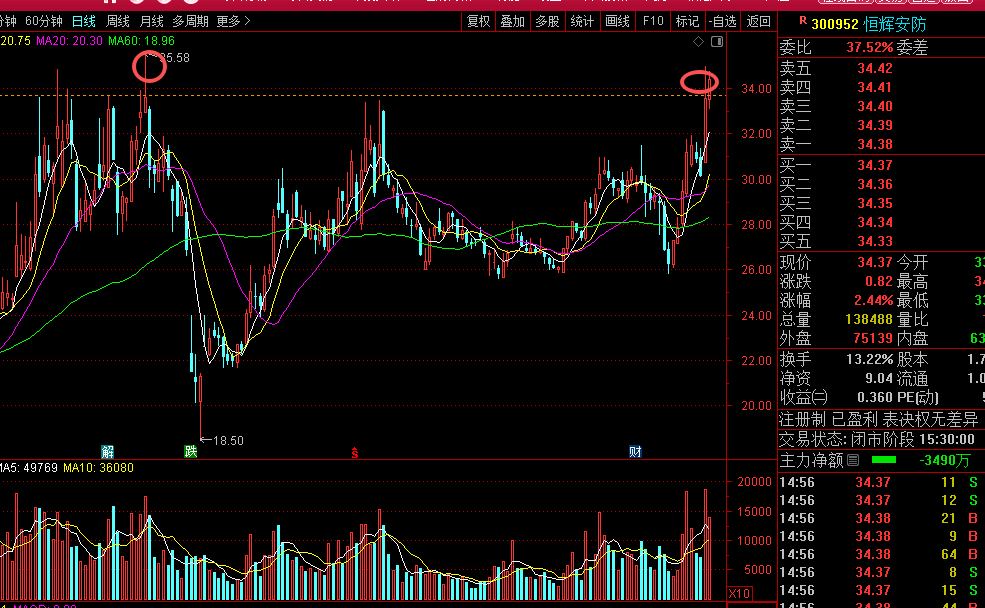Open the 统计 statistics tool
This screenshot has width=985, height=608.
coord(582,21)
